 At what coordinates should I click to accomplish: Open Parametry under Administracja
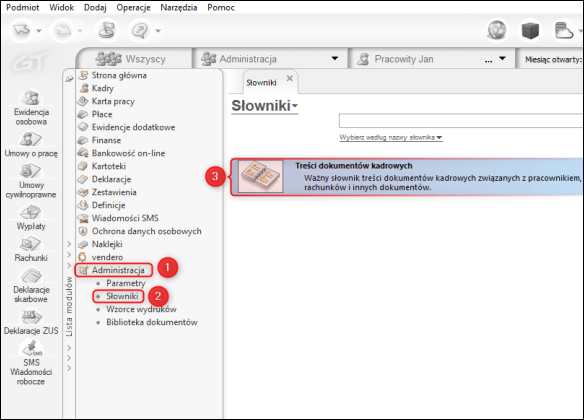tap(126, 283)
